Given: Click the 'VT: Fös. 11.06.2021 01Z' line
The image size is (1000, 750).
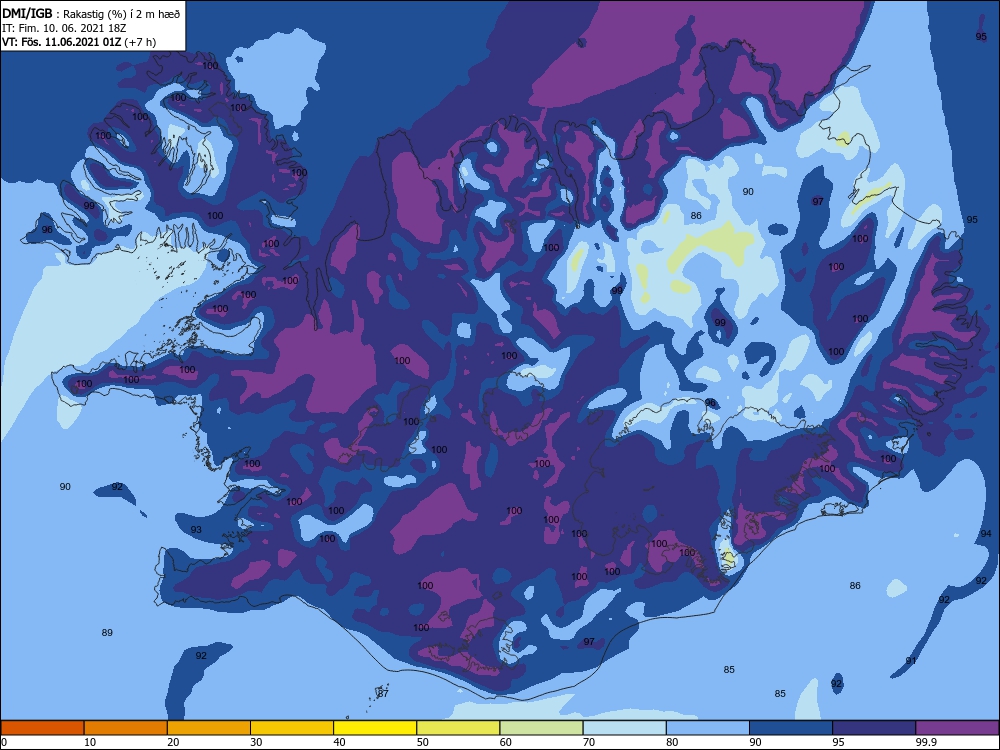Looking at the screenshot, I should tap(61, 43).
